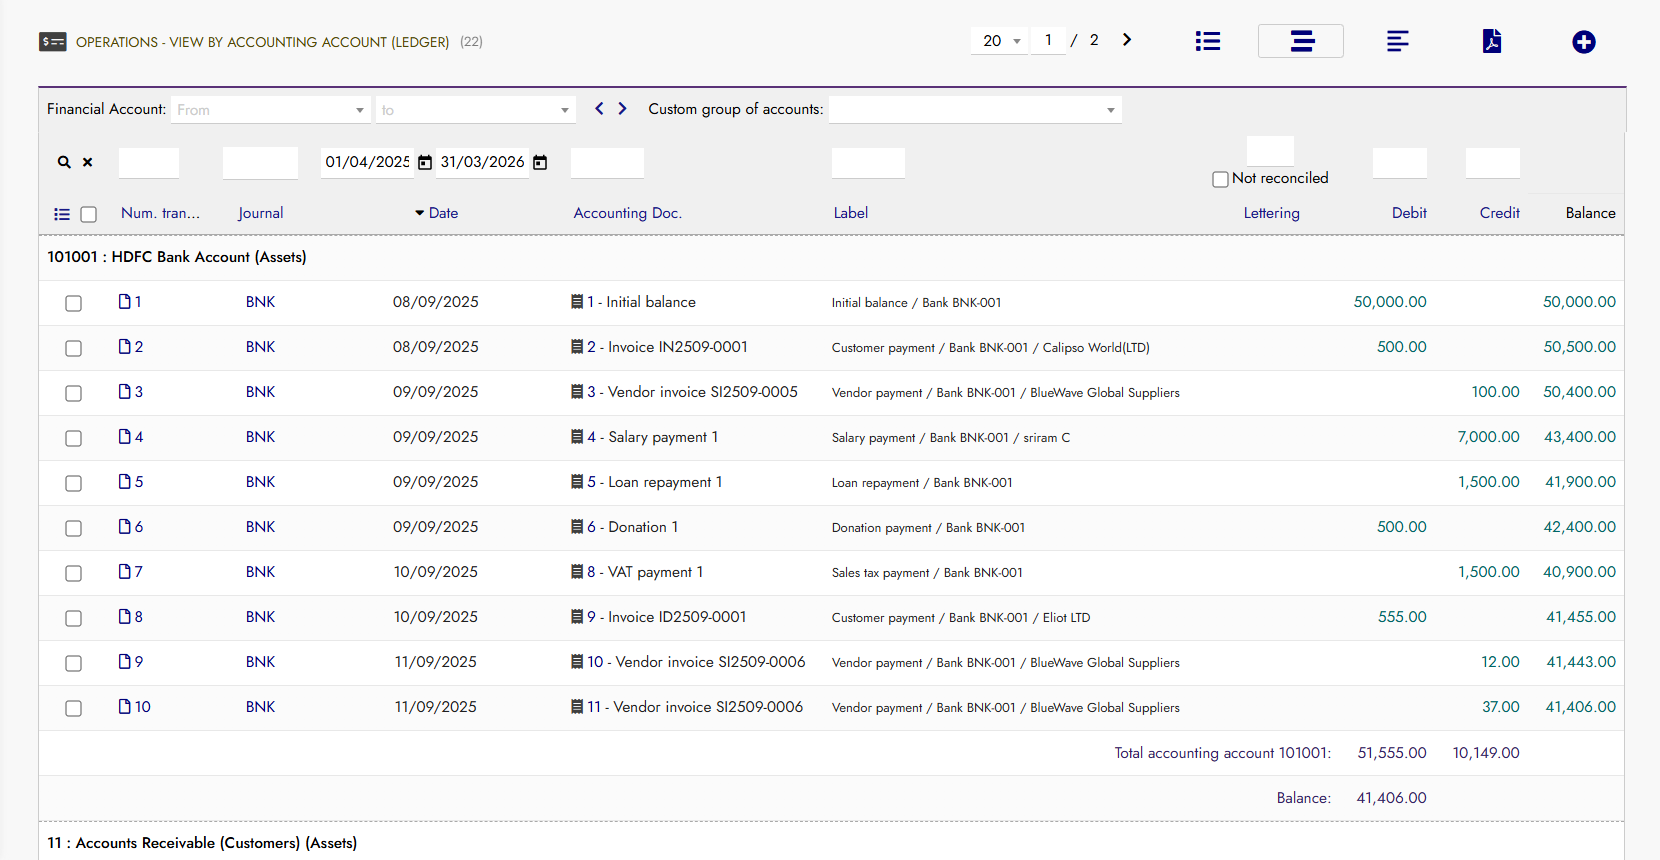Clear filters with the X icon
The width and height of the screenshot is (1660, 860).
(x=88, y=162)
